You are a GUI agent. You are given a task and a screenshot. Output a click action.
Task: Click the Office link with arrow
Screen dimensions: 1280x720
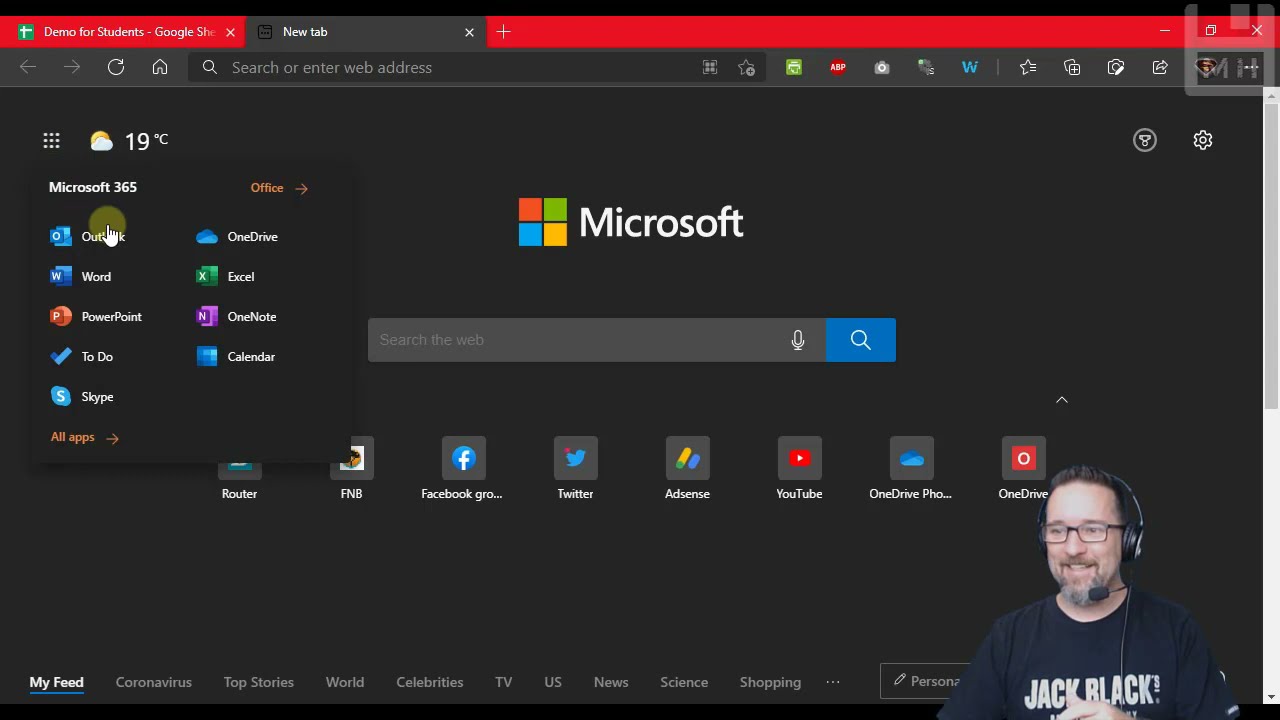[279, 188]
